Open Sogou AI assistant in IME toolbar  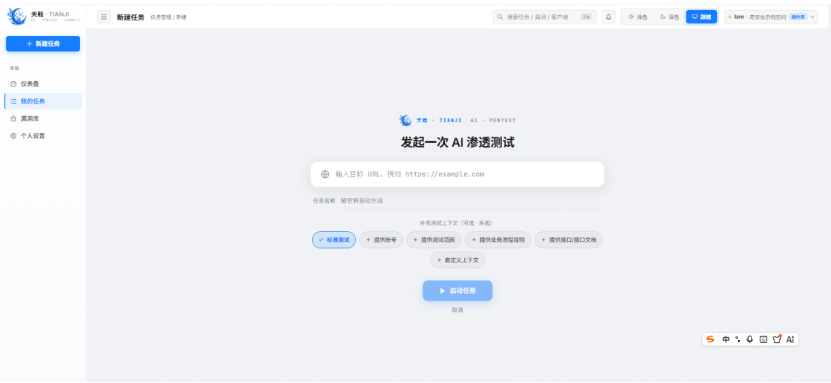790,340
